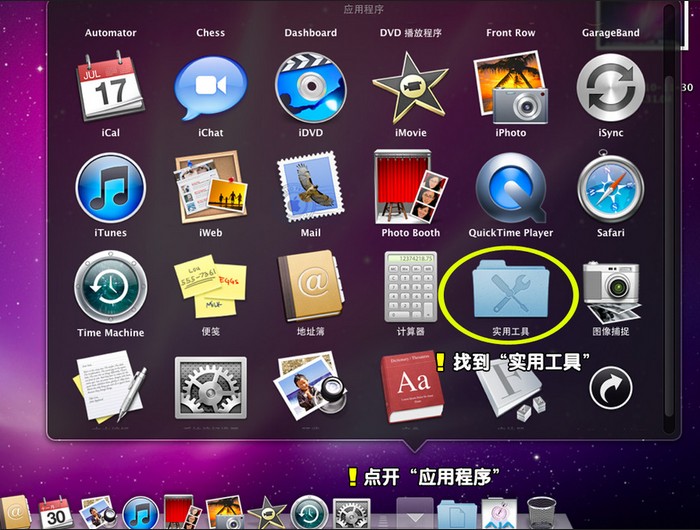Image resolution: width=700 pixels, height=530 pixels.
Task: Launch iPhoto application
Action: (x=510, y=88)
